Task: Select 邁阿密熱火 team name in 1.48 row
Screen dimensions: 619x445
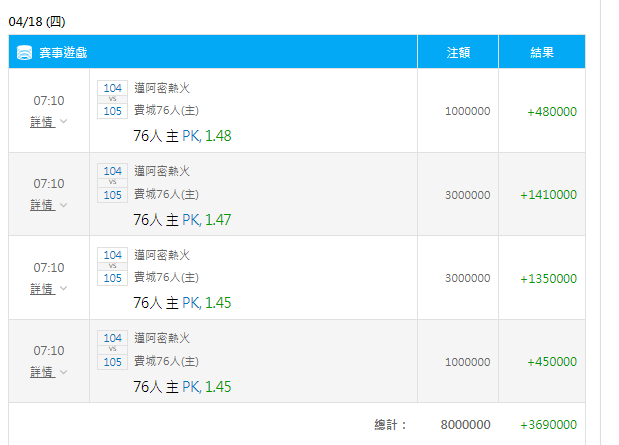Action: coord(162,88)
